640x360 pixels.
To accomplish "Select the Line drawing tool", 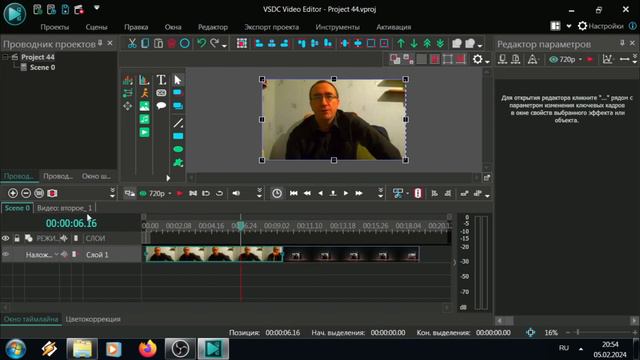I will click(x=178, y=123).
